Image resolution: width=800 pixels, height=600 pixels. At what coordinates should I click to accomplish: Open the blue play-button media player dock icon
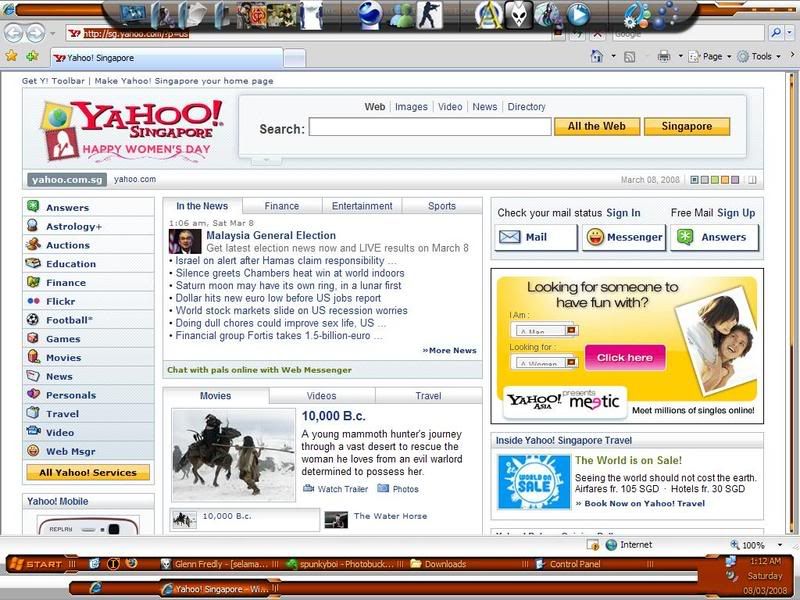(x=578, y=15)
